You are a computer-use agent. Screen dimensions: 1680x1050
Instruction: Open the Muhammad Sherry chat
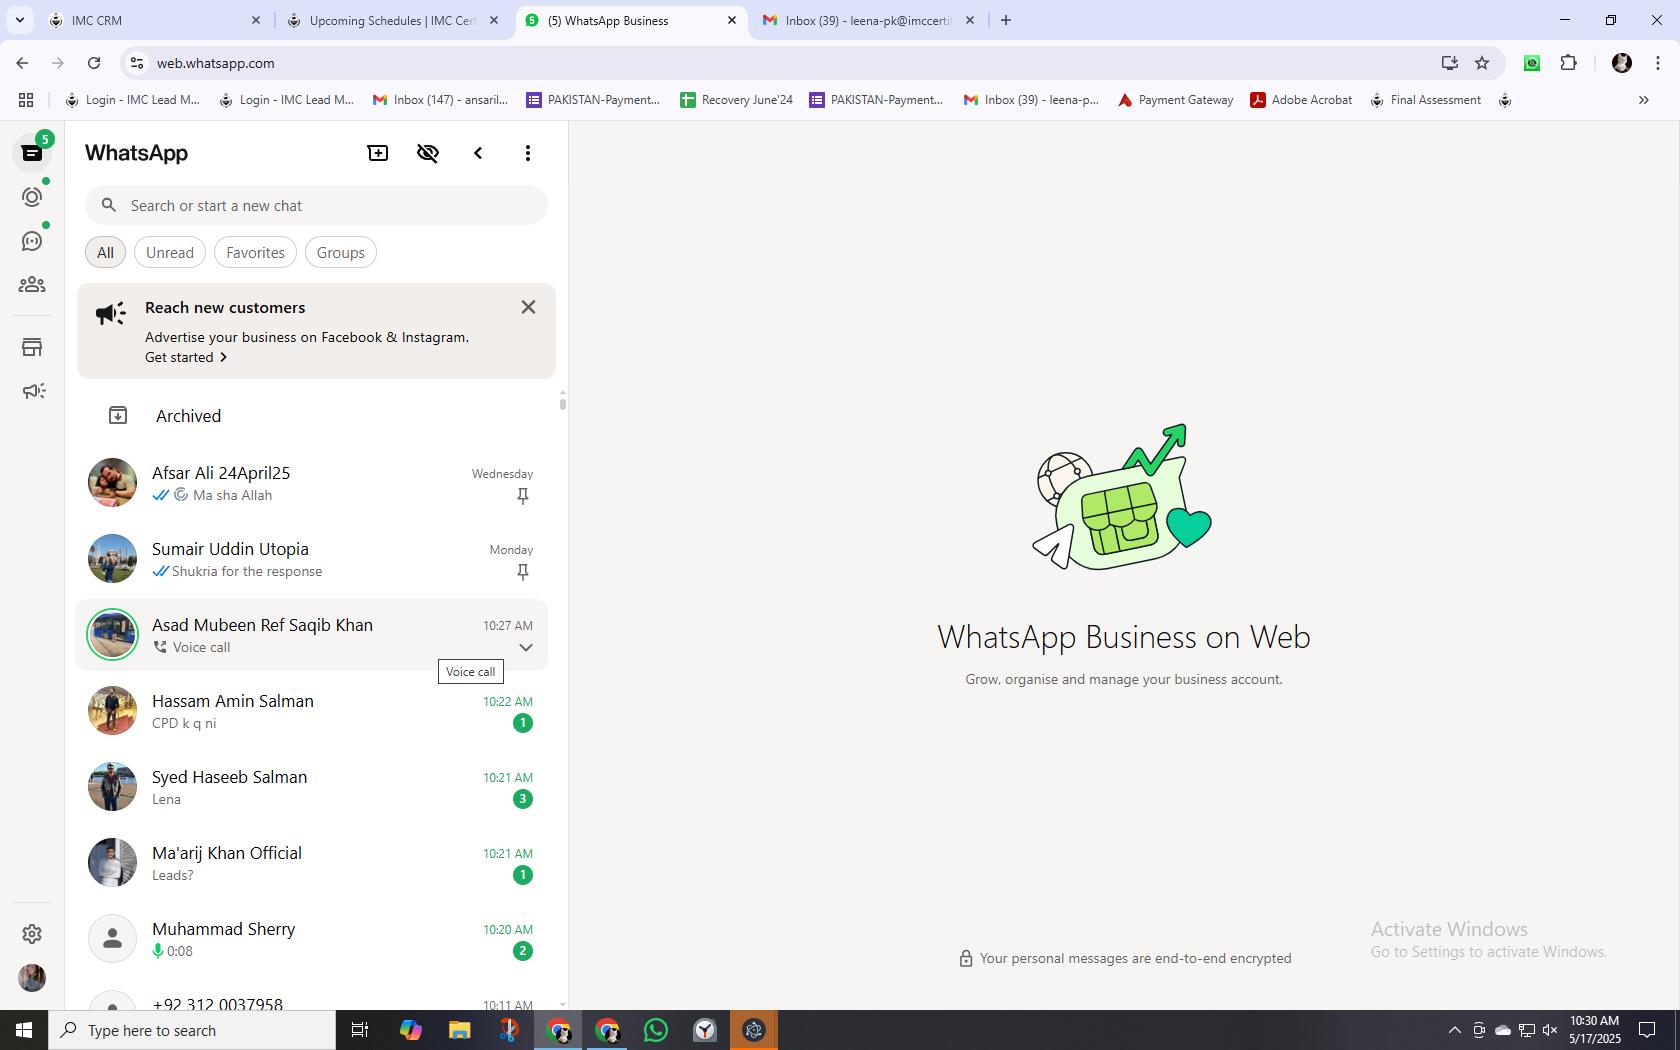coord(312,940)
